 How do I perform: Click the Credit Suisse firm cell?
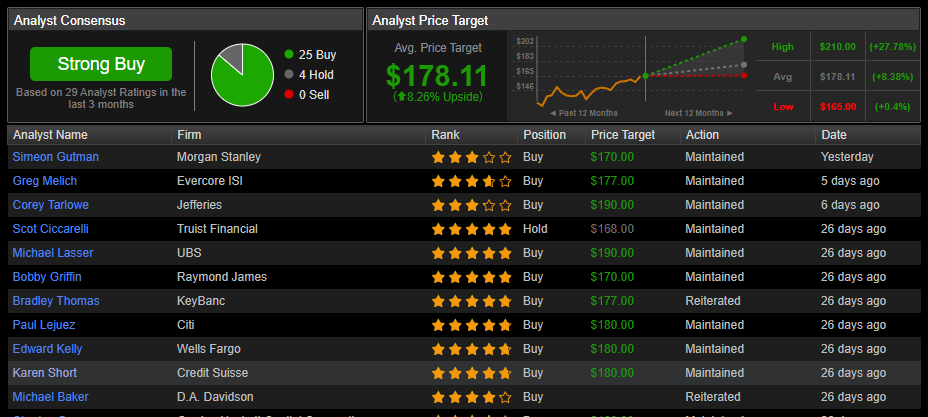coord(212,373)
